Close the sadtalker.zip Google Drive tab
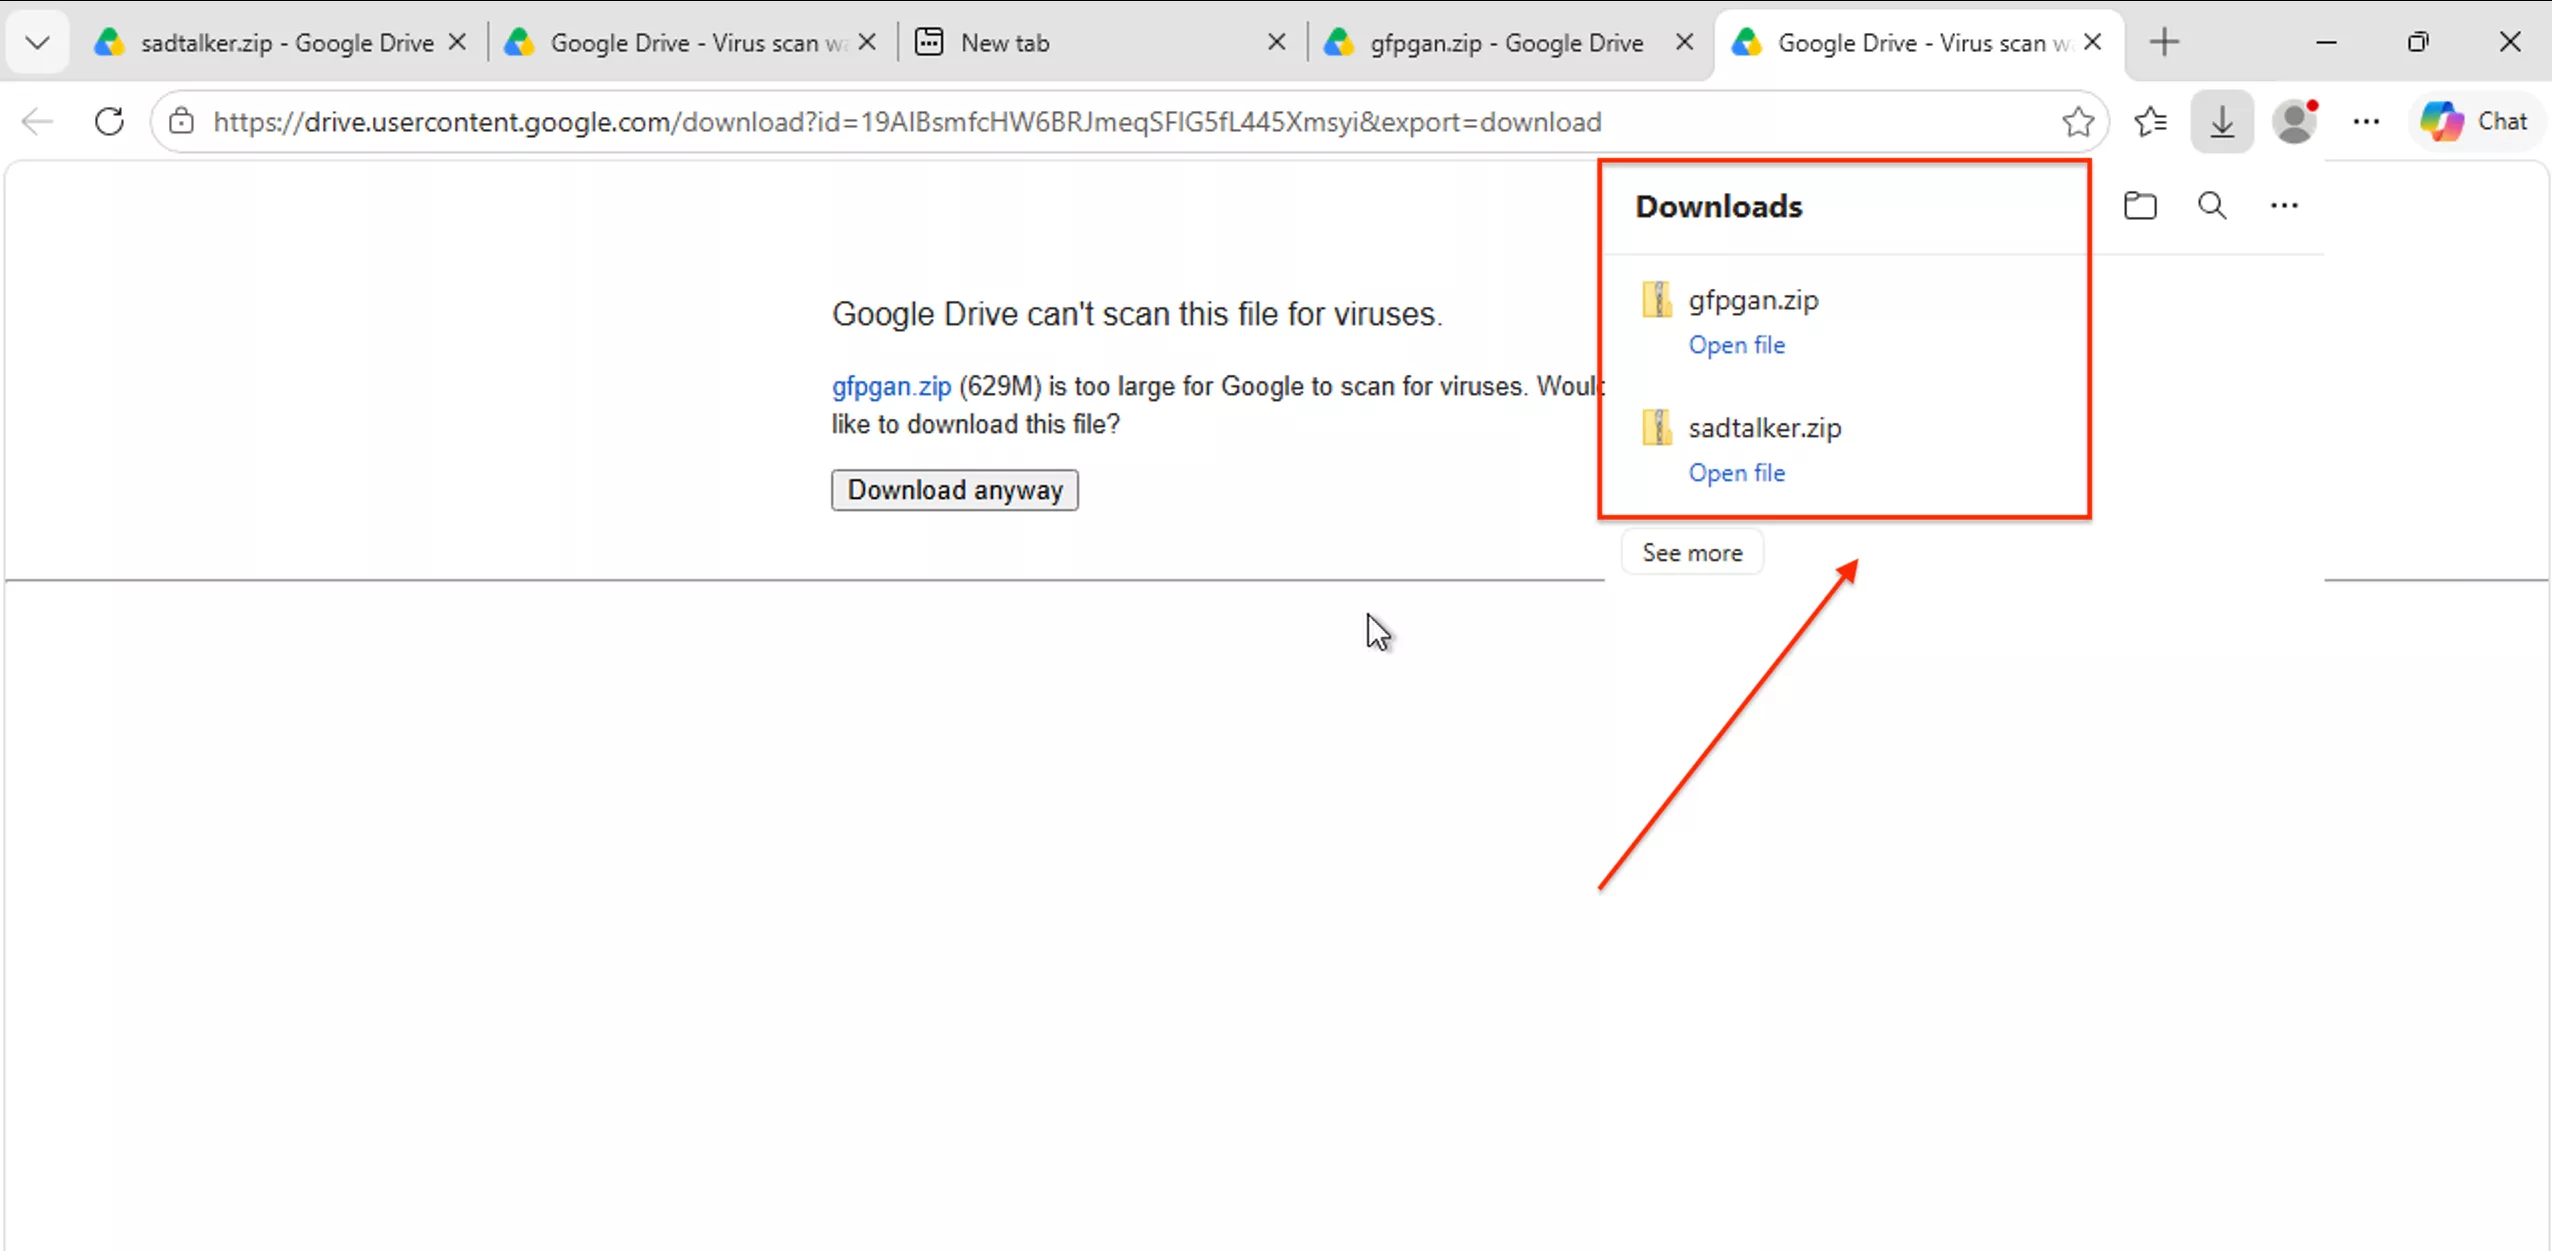Image resolution: width=2552 pixels, height=1251 pixels. pos(458,42)
